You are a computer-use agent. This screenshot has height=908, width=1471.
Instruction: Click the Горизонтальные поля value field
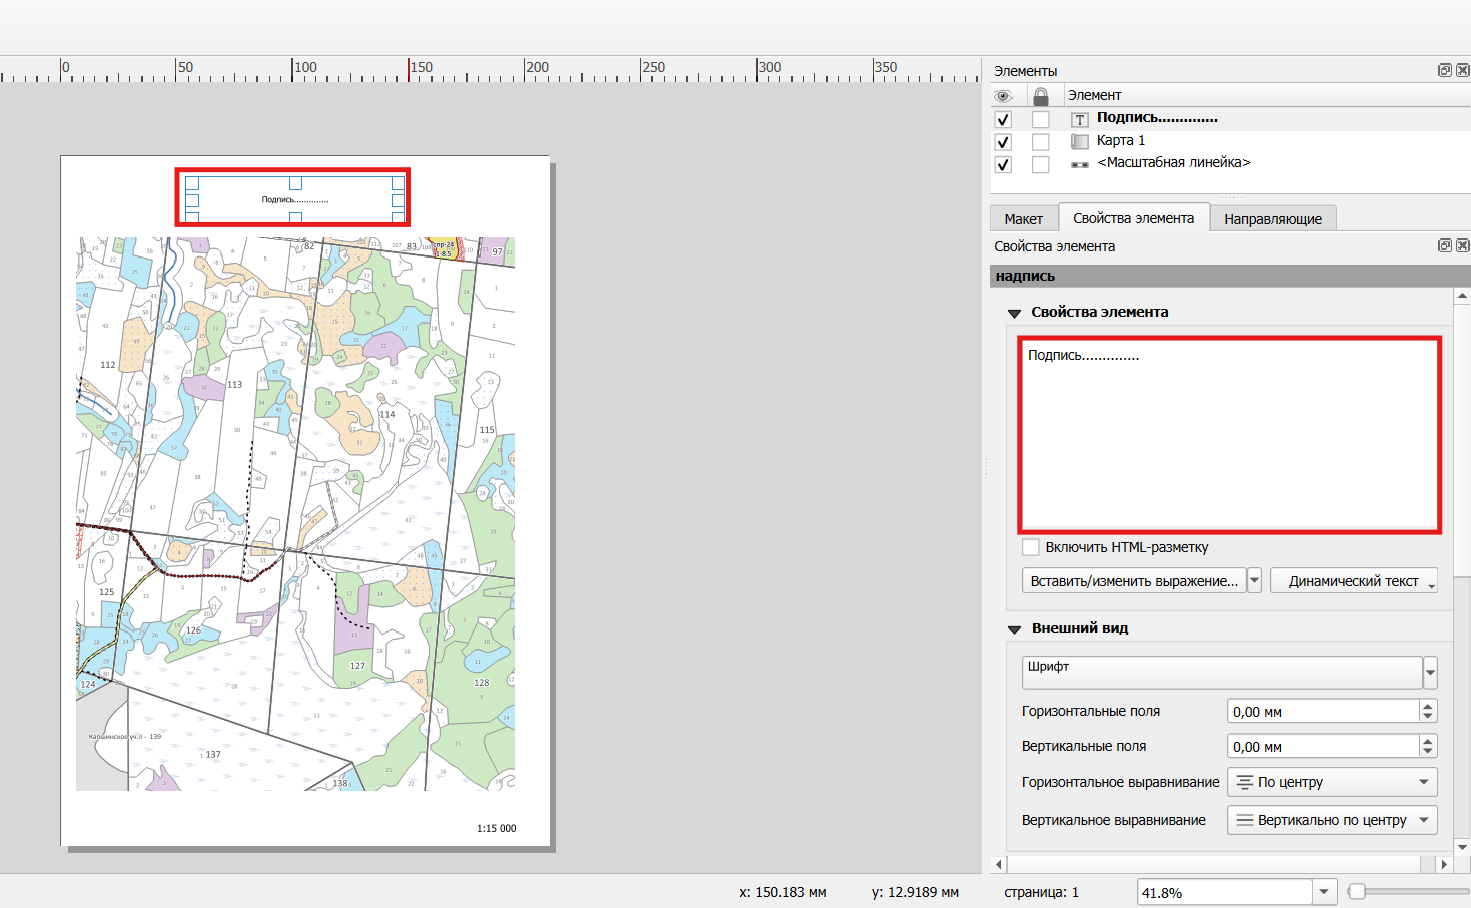click(x=1323, y=712)
